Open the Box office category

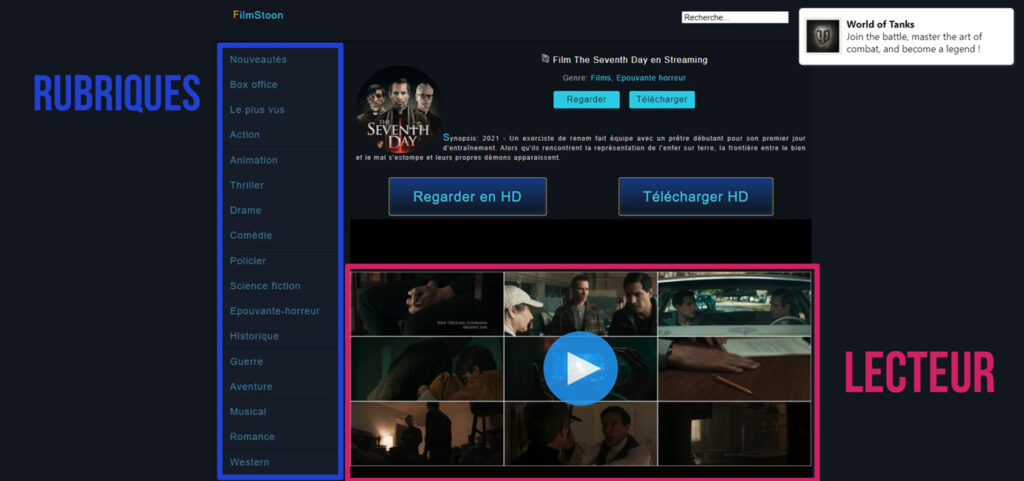click(x=253, y=85)
